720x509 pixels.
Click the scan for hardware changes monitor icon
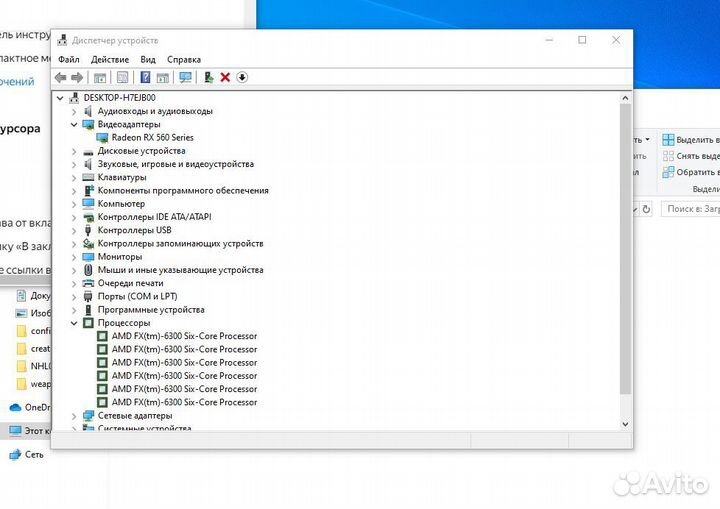tap(185, 77)
